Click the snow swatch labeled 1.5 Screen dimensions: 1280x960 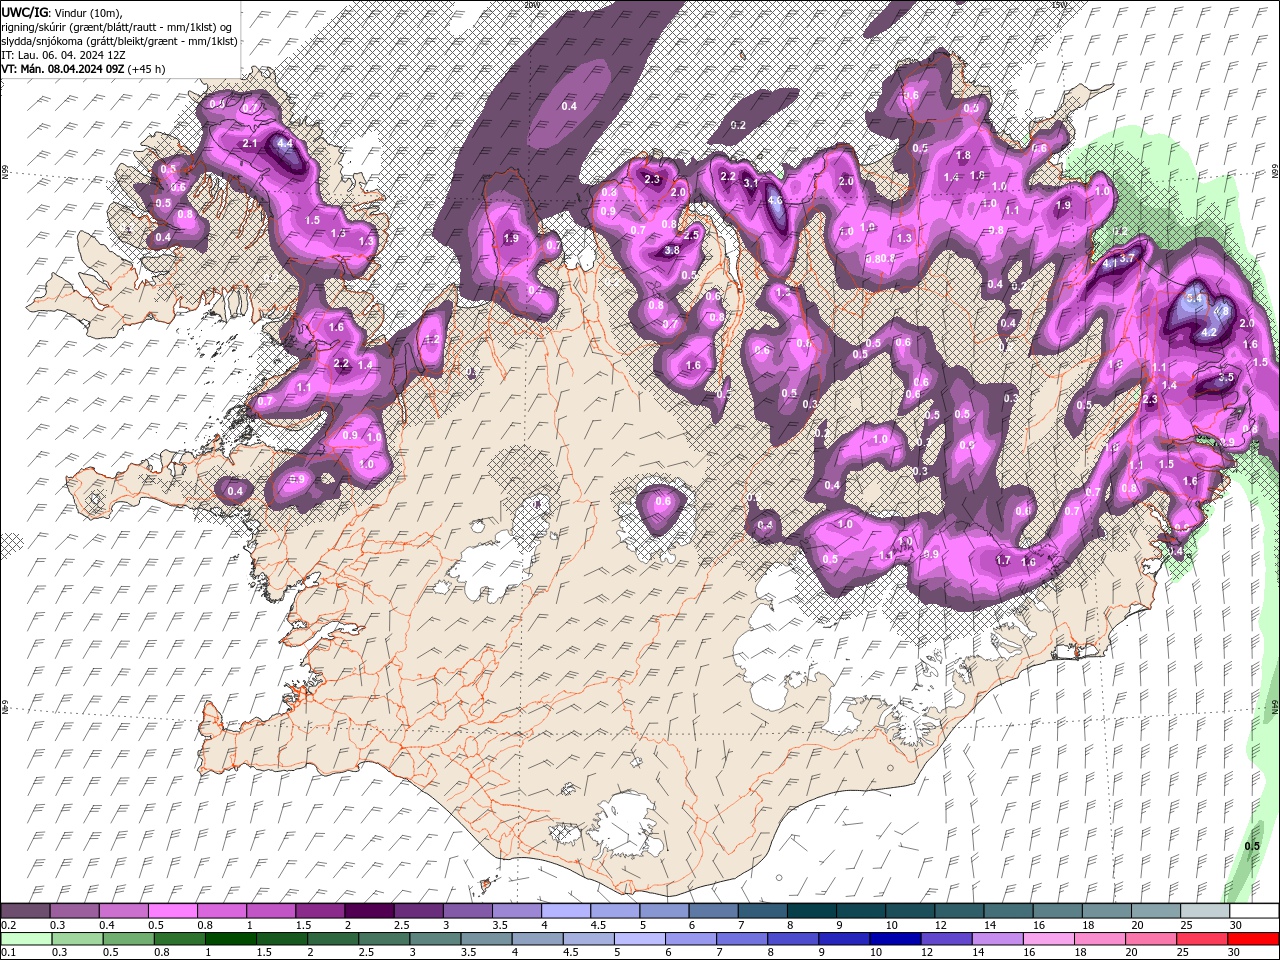pyautogui.click(x=320, y=910)
